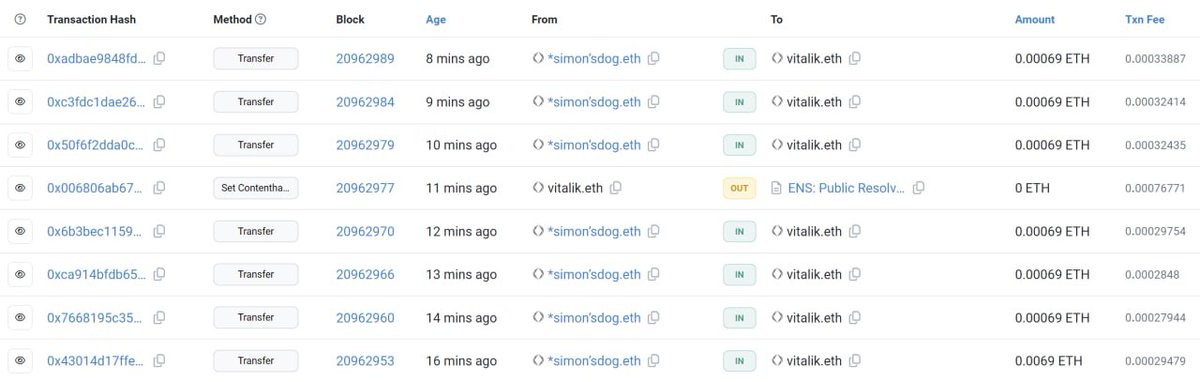Open vitalik.eth sender address in OUT row

[x=575, y=188]
